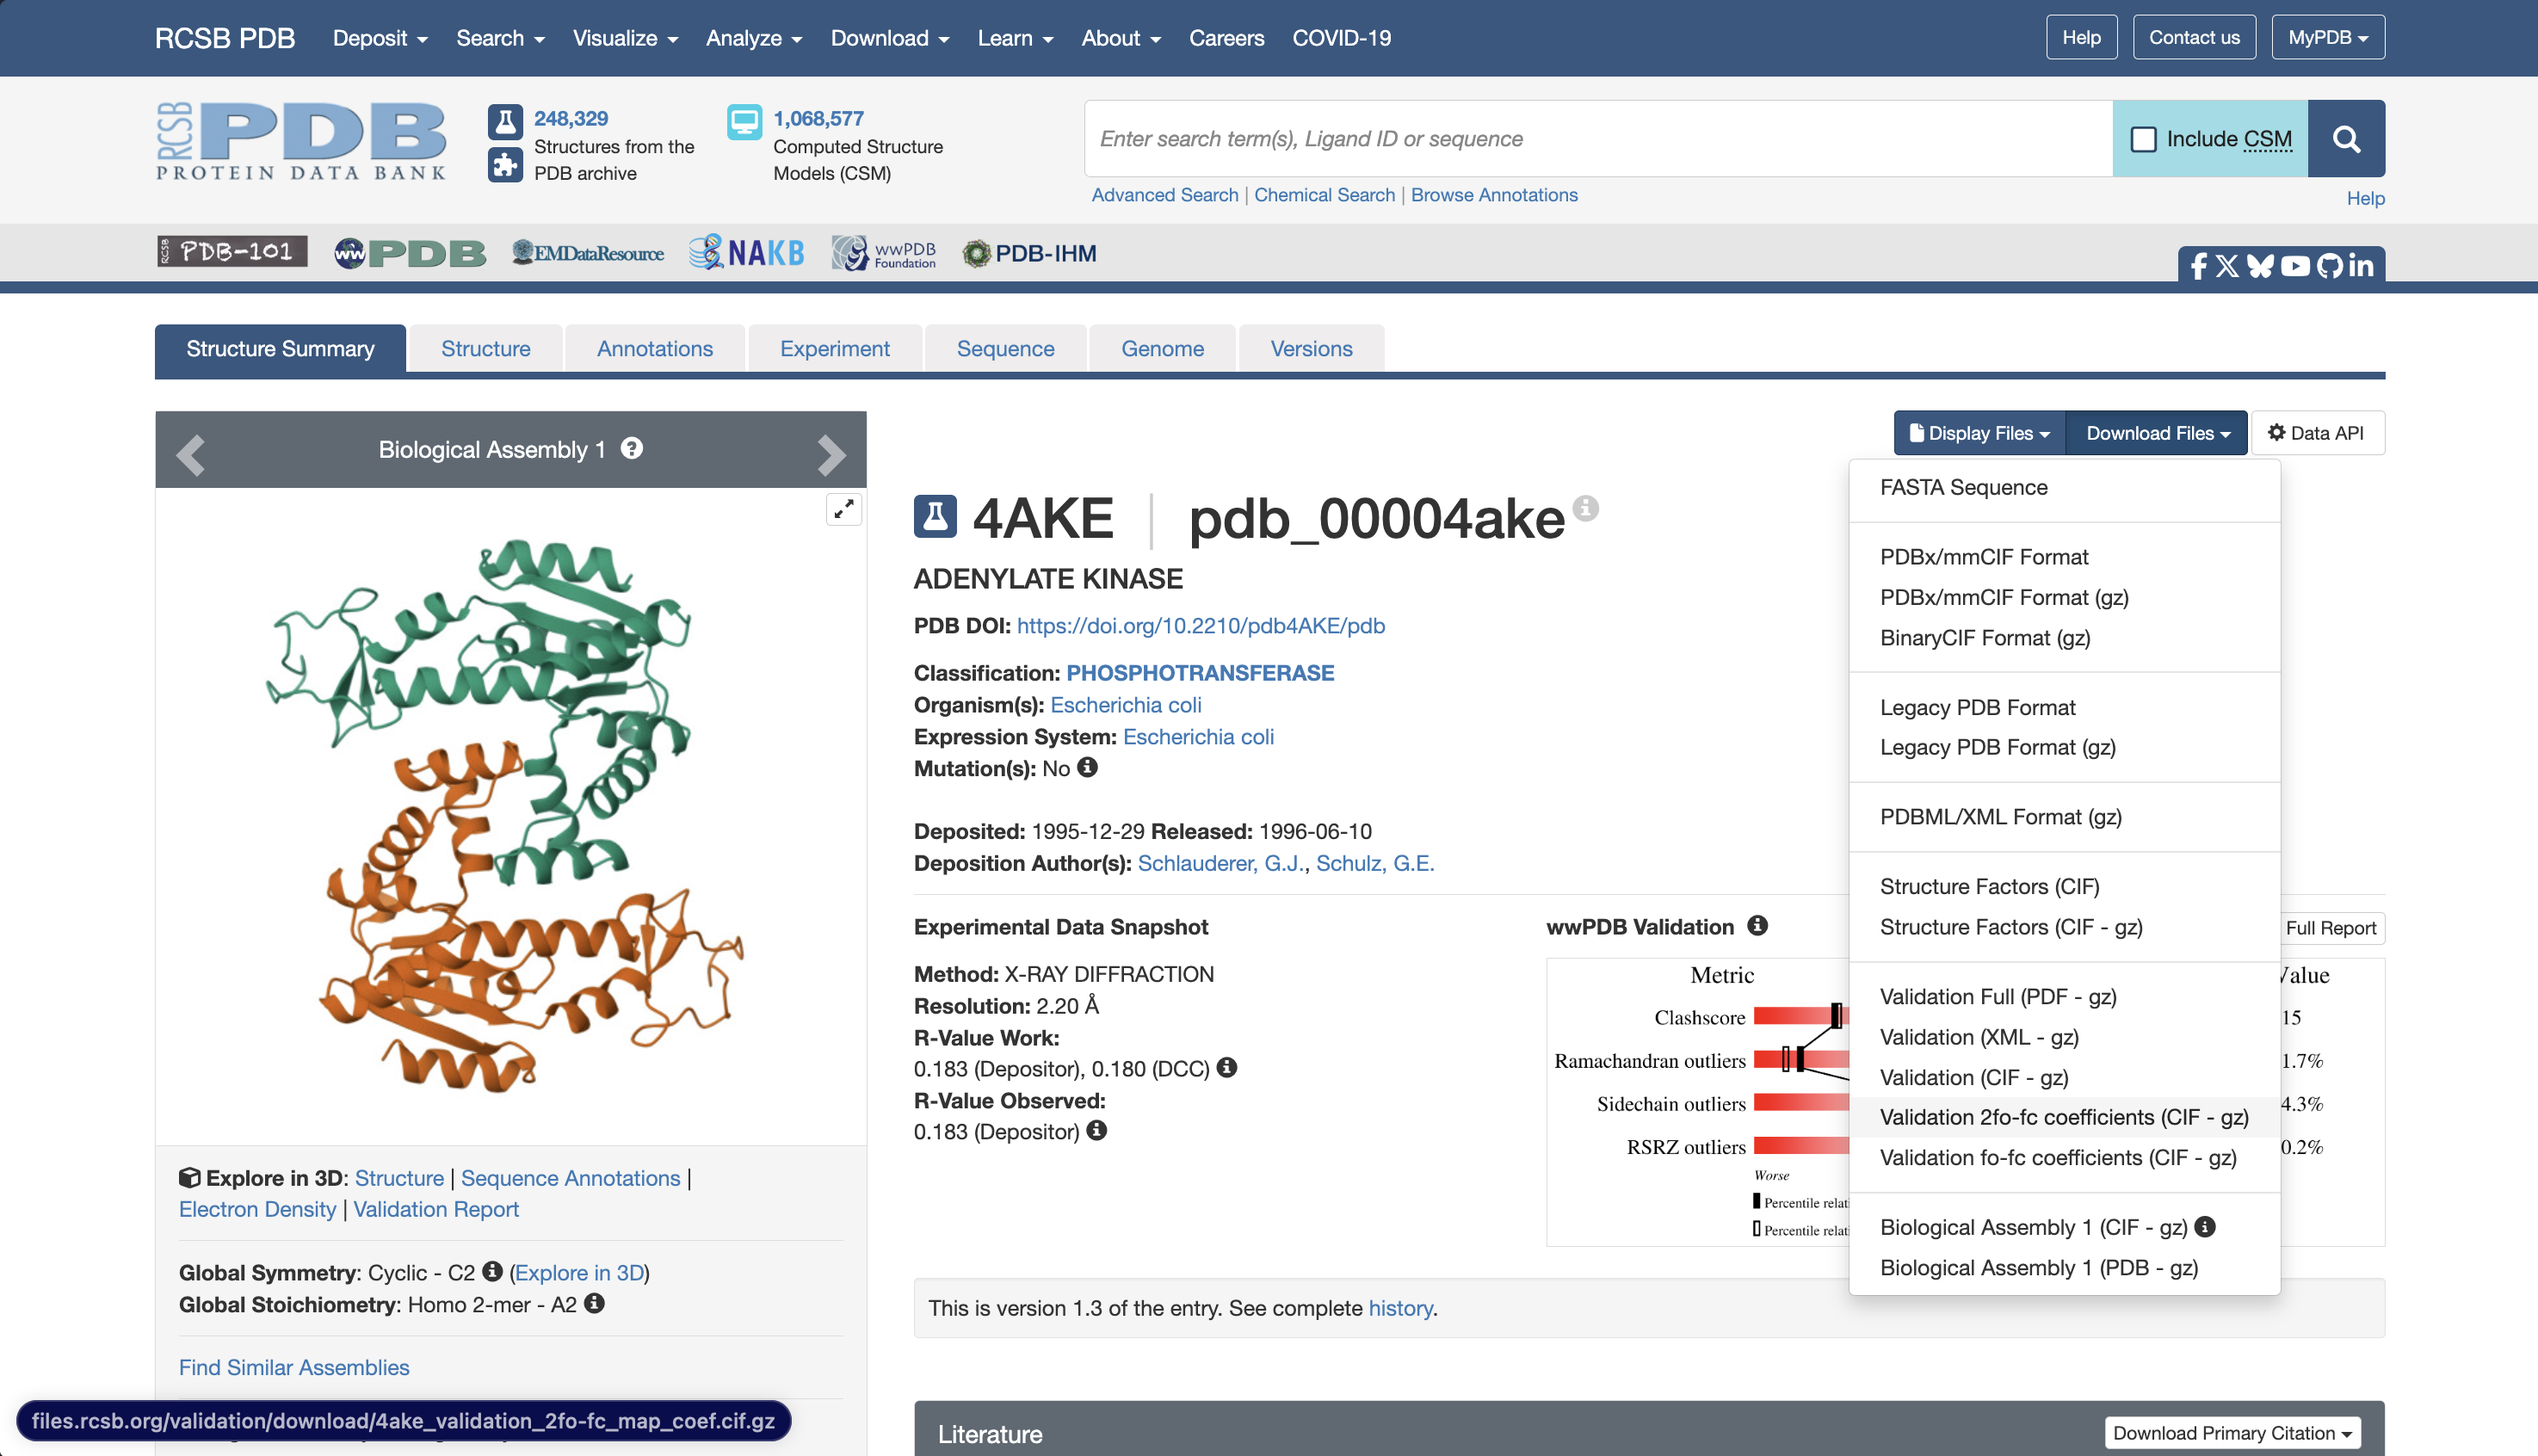Select FASTA Sequence from download menu

point(1963,487)
